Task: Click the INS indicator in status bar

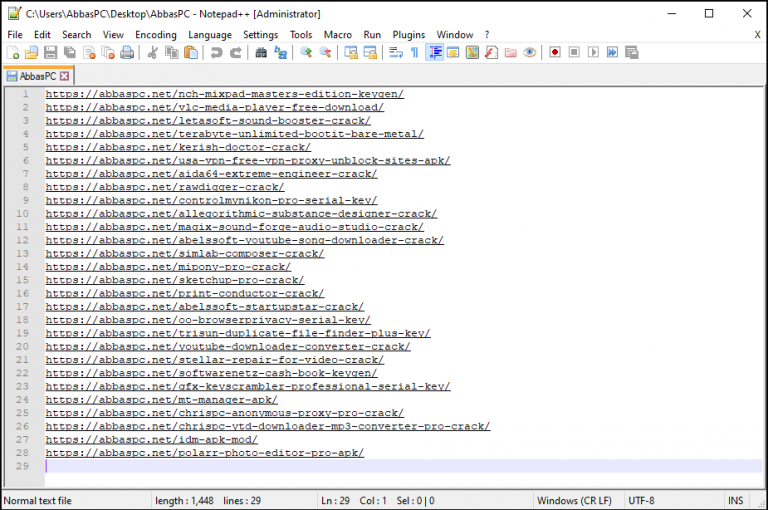Action: (x=735, y=501)
